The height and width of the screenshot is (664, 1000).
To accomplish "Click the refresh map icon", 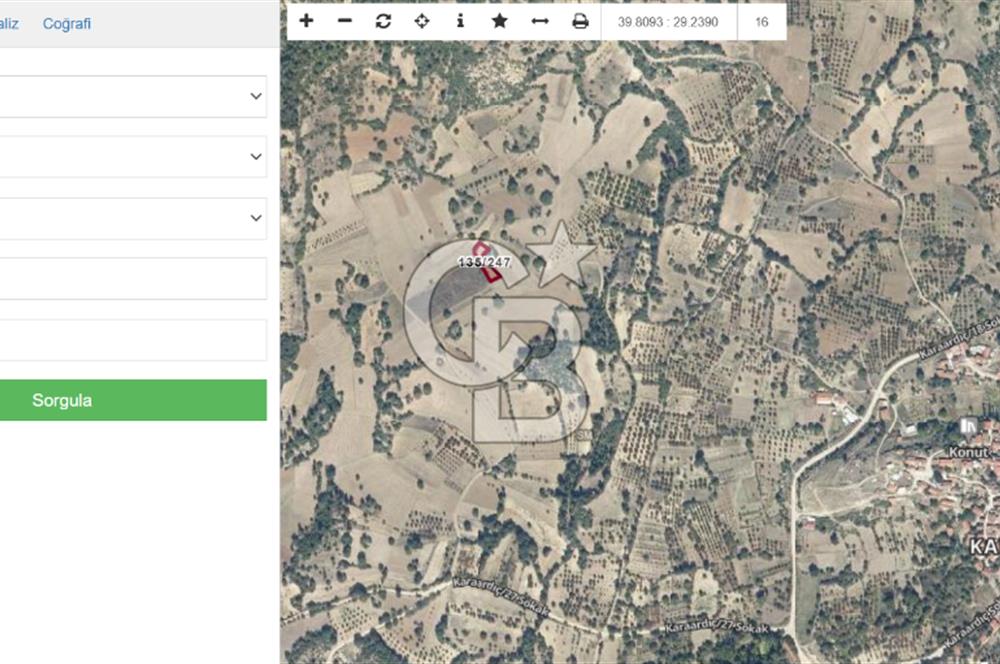I will pyautogui.click(x=383, y=21).
